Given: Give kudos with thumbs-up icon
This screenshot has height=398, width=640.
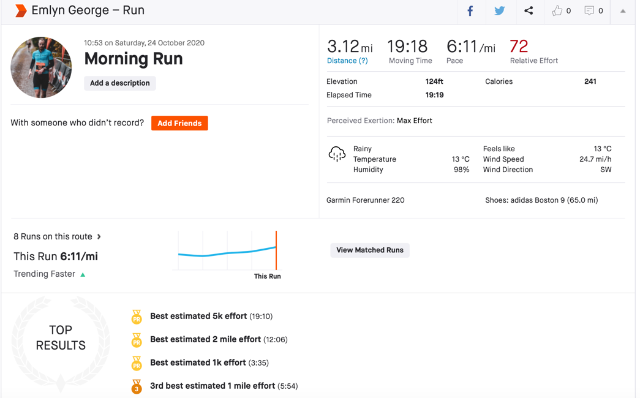Looking at the screenshot, I should point(557,11).
